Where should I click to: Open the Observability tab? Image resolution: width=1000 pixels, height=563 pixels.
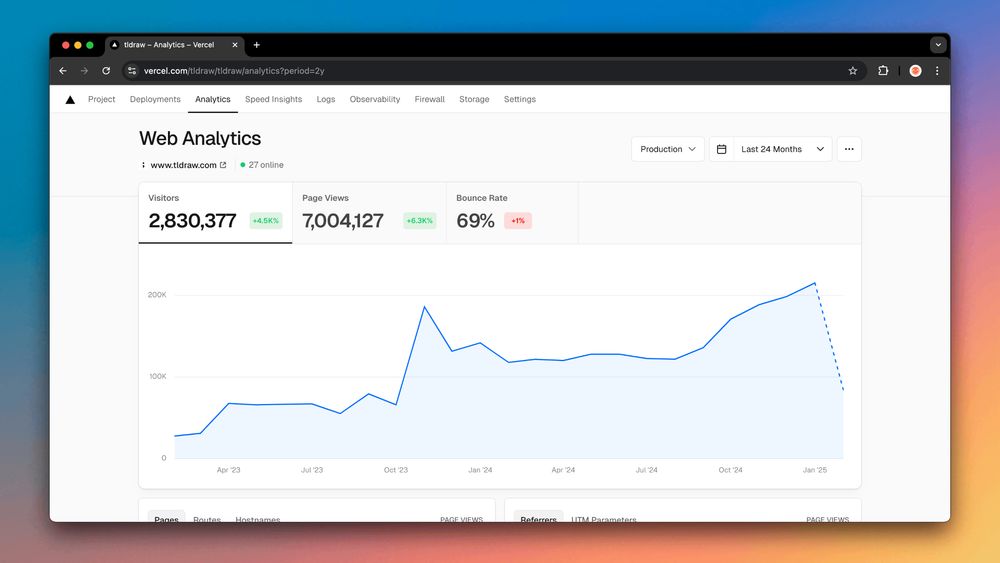coord(375,99)
